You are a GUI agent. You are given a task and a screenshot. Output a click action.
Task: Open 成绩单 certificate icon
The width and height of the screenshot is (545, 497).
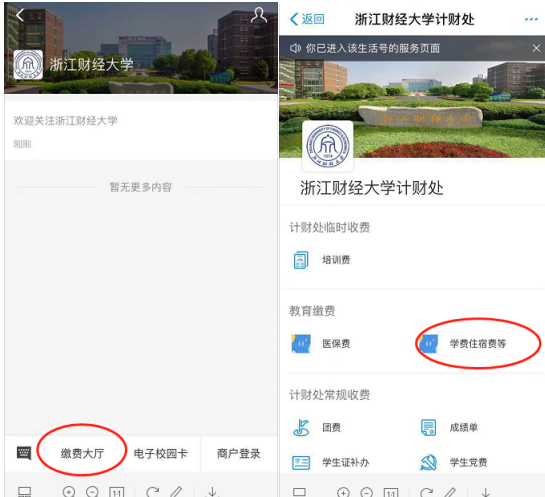pyautogui.click(x=428, y=427)
